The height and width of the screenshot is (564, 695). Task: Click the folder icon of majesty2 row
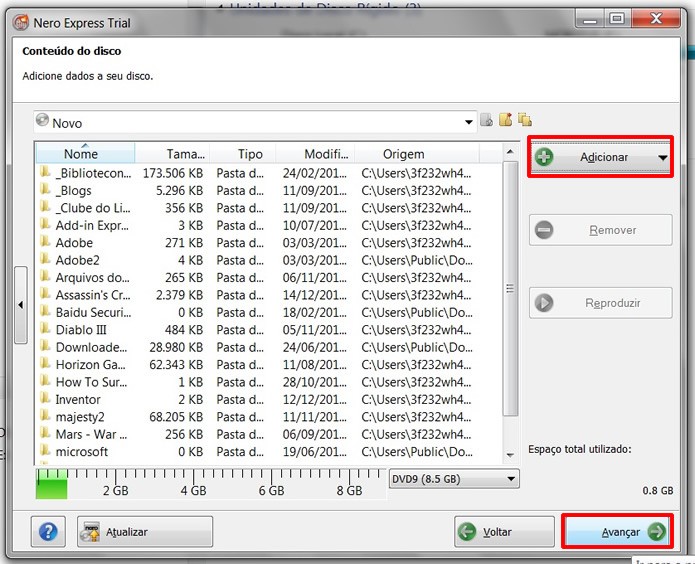pyautogui.click(x=45, y=415)
